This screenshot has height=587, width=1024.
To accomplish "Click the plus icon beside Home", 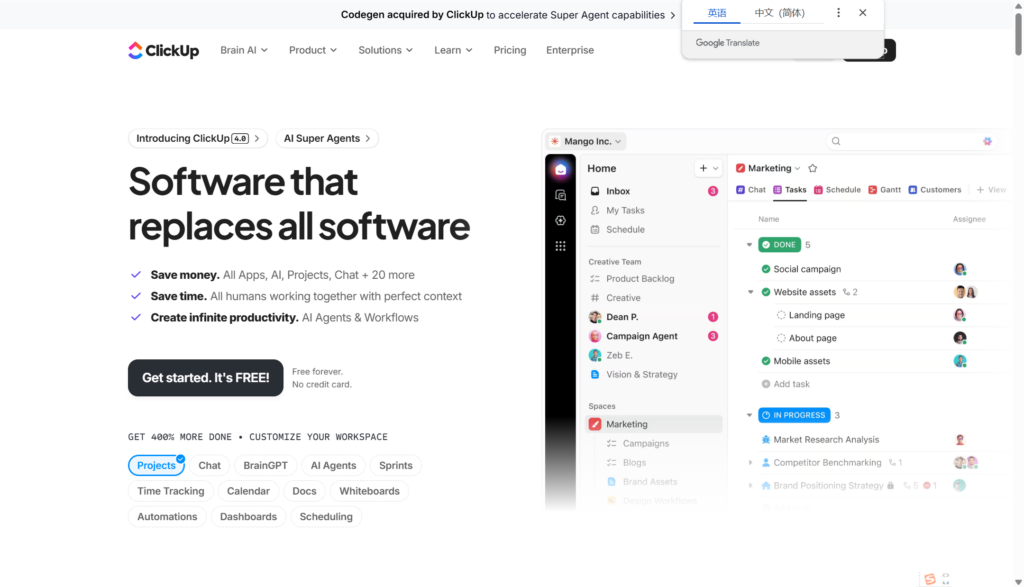I will pyautogui.click(x=703, y=168).
